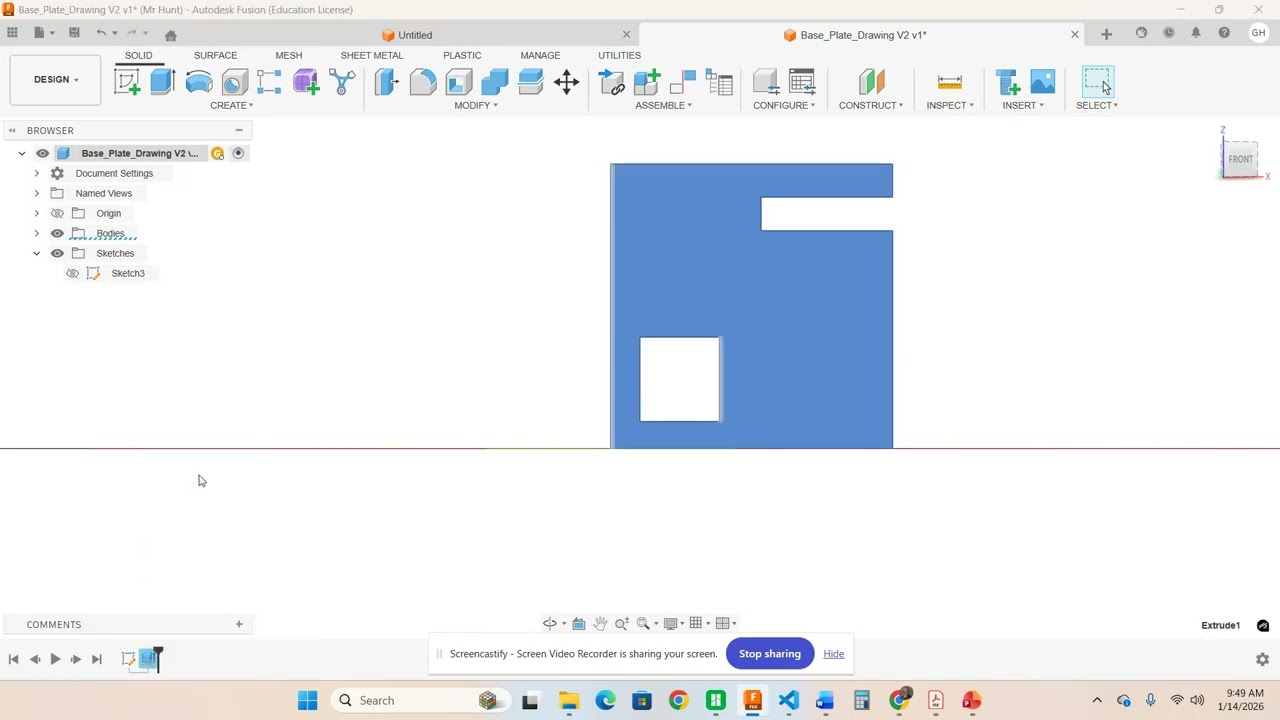
Task: Select the Rectangular Pattern tool
Action: coord(269,82)
